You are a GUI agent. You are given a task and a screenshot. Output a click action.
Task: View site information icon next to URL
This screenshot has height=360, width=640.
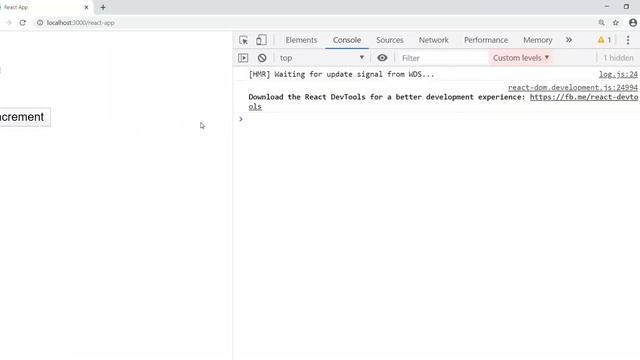click(40, 23)
